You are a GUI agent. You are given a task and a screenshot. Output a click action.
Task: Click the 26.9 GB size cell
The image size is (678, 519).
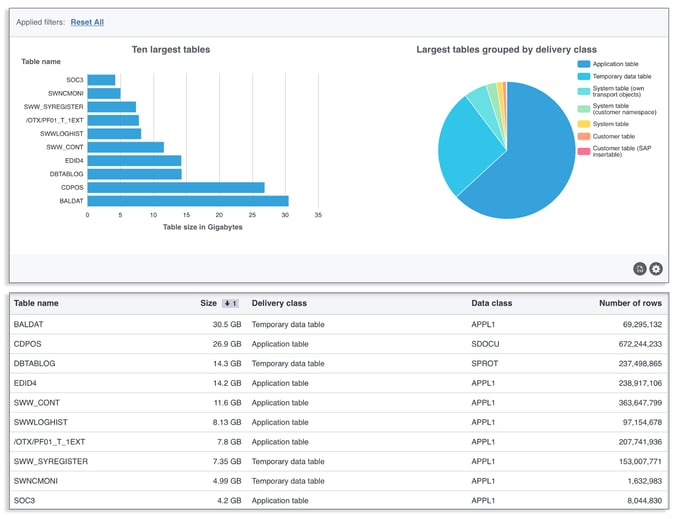pos(227,344)
